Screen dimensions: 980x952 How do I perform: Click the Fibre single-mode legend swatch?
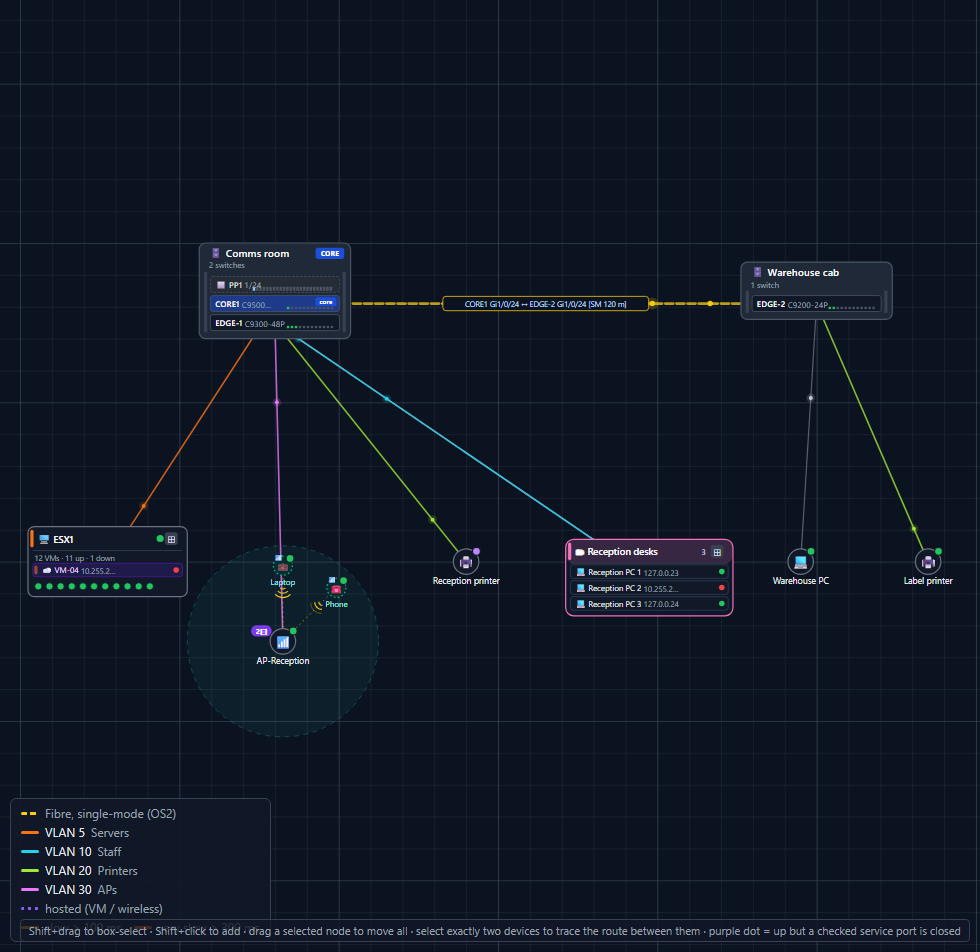click(29, 814)
